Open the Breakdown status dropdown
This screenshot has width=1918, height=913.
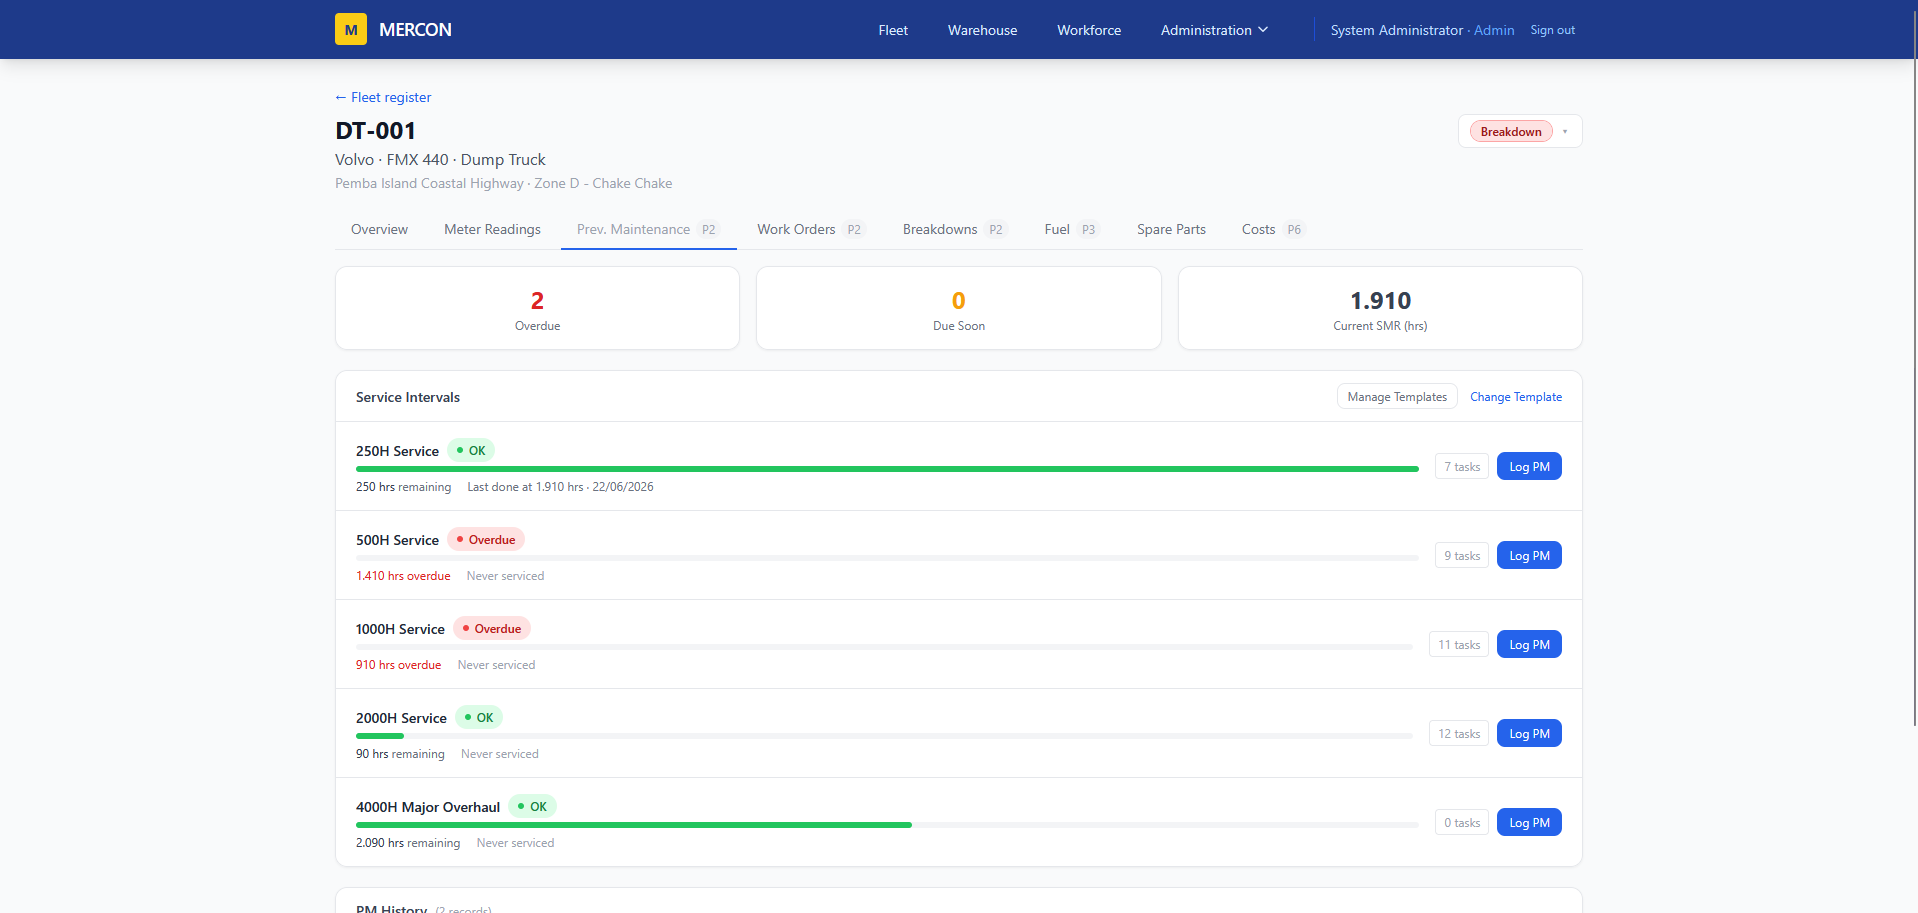(1520, 131)
